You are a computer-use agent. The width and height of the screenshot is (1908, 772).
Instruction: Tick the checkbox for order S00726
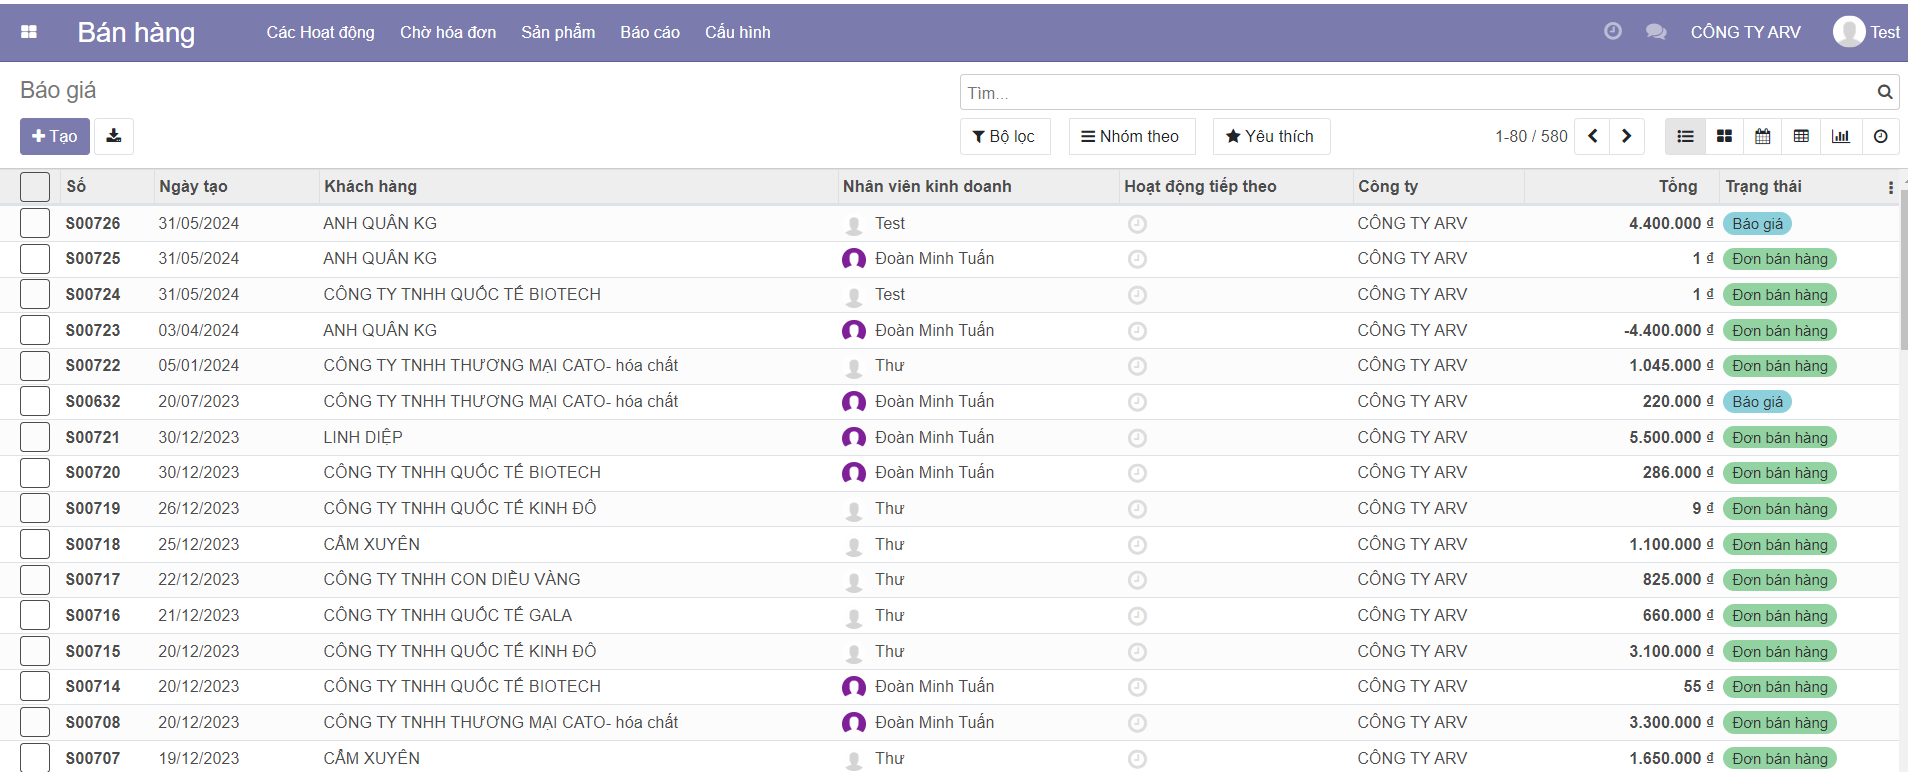(35, 223)
